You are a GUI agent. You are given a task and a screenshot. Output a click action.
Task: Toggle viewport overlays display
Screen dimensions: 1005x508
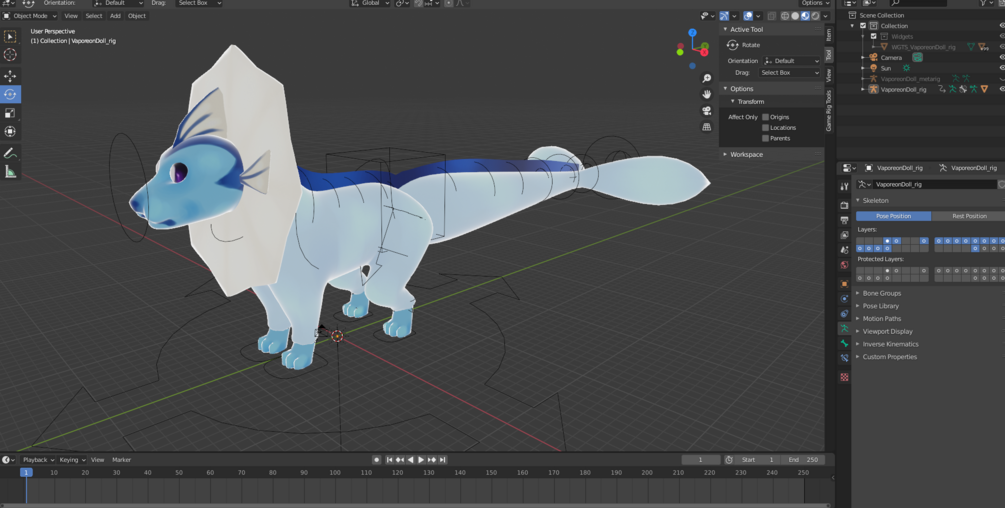click(748, 16)
